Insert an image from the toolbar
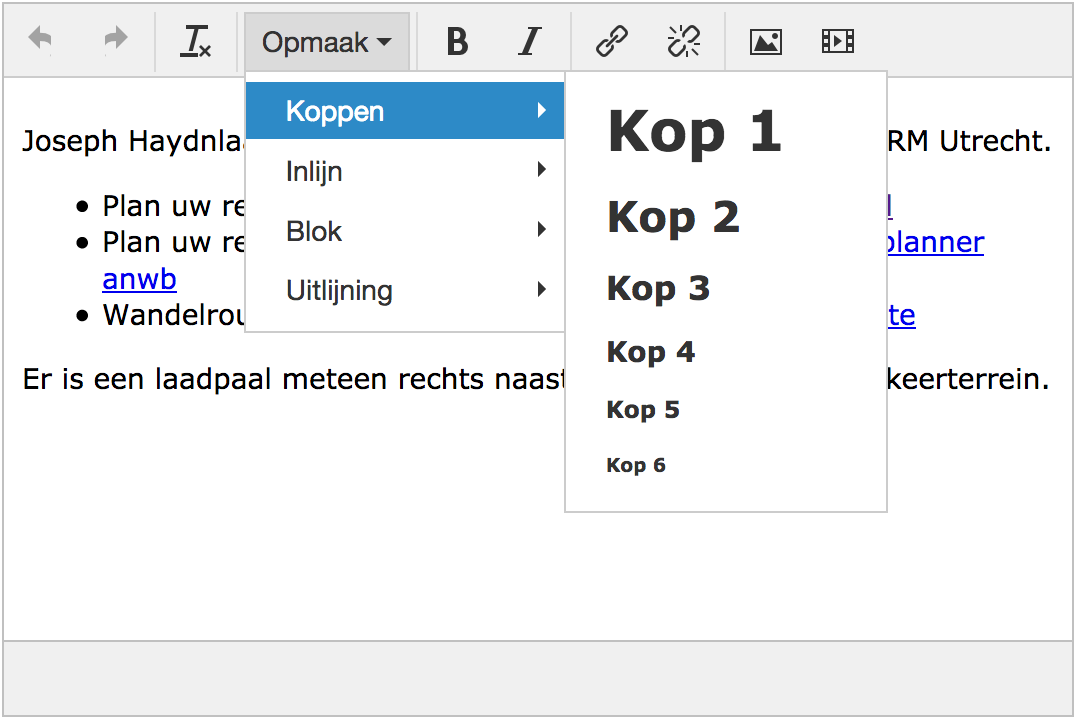The height and width of the screenshot is (722, 1080). (765, 41)
